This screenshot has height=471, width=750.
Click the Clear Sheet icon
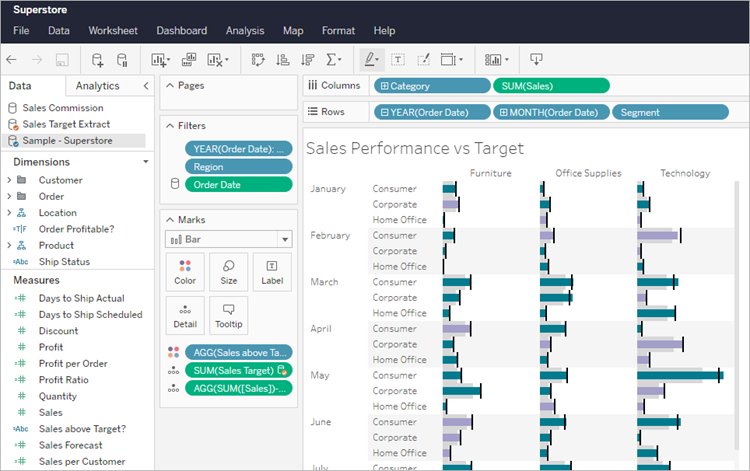tap(217, 60)
